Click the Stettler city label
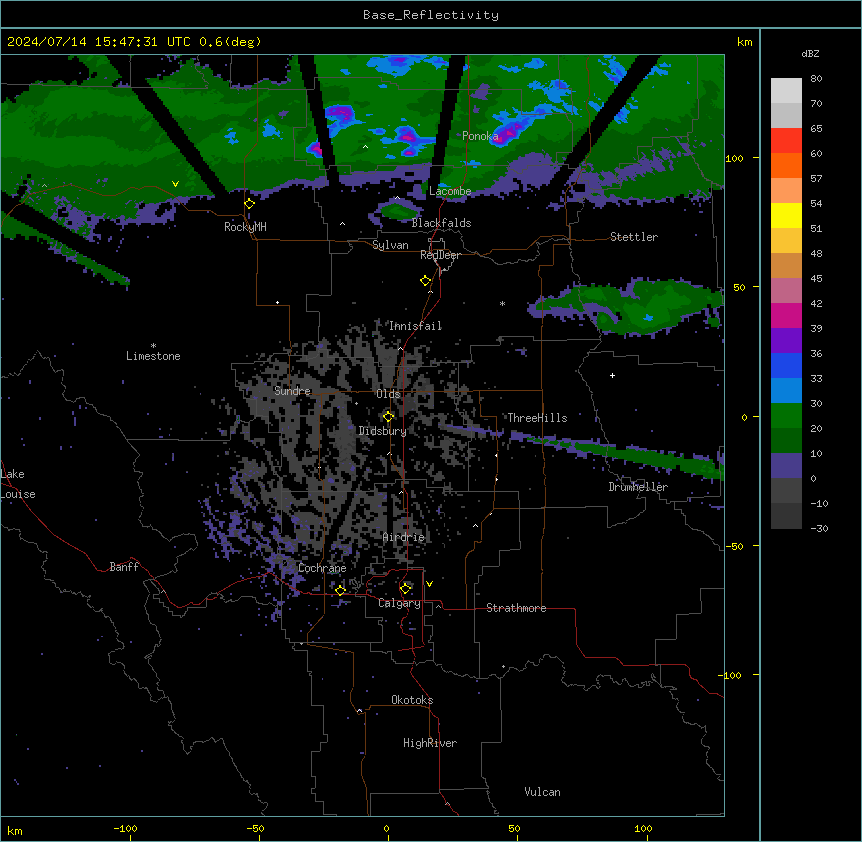This screenshot has height=842, width=862. (634, 237)
